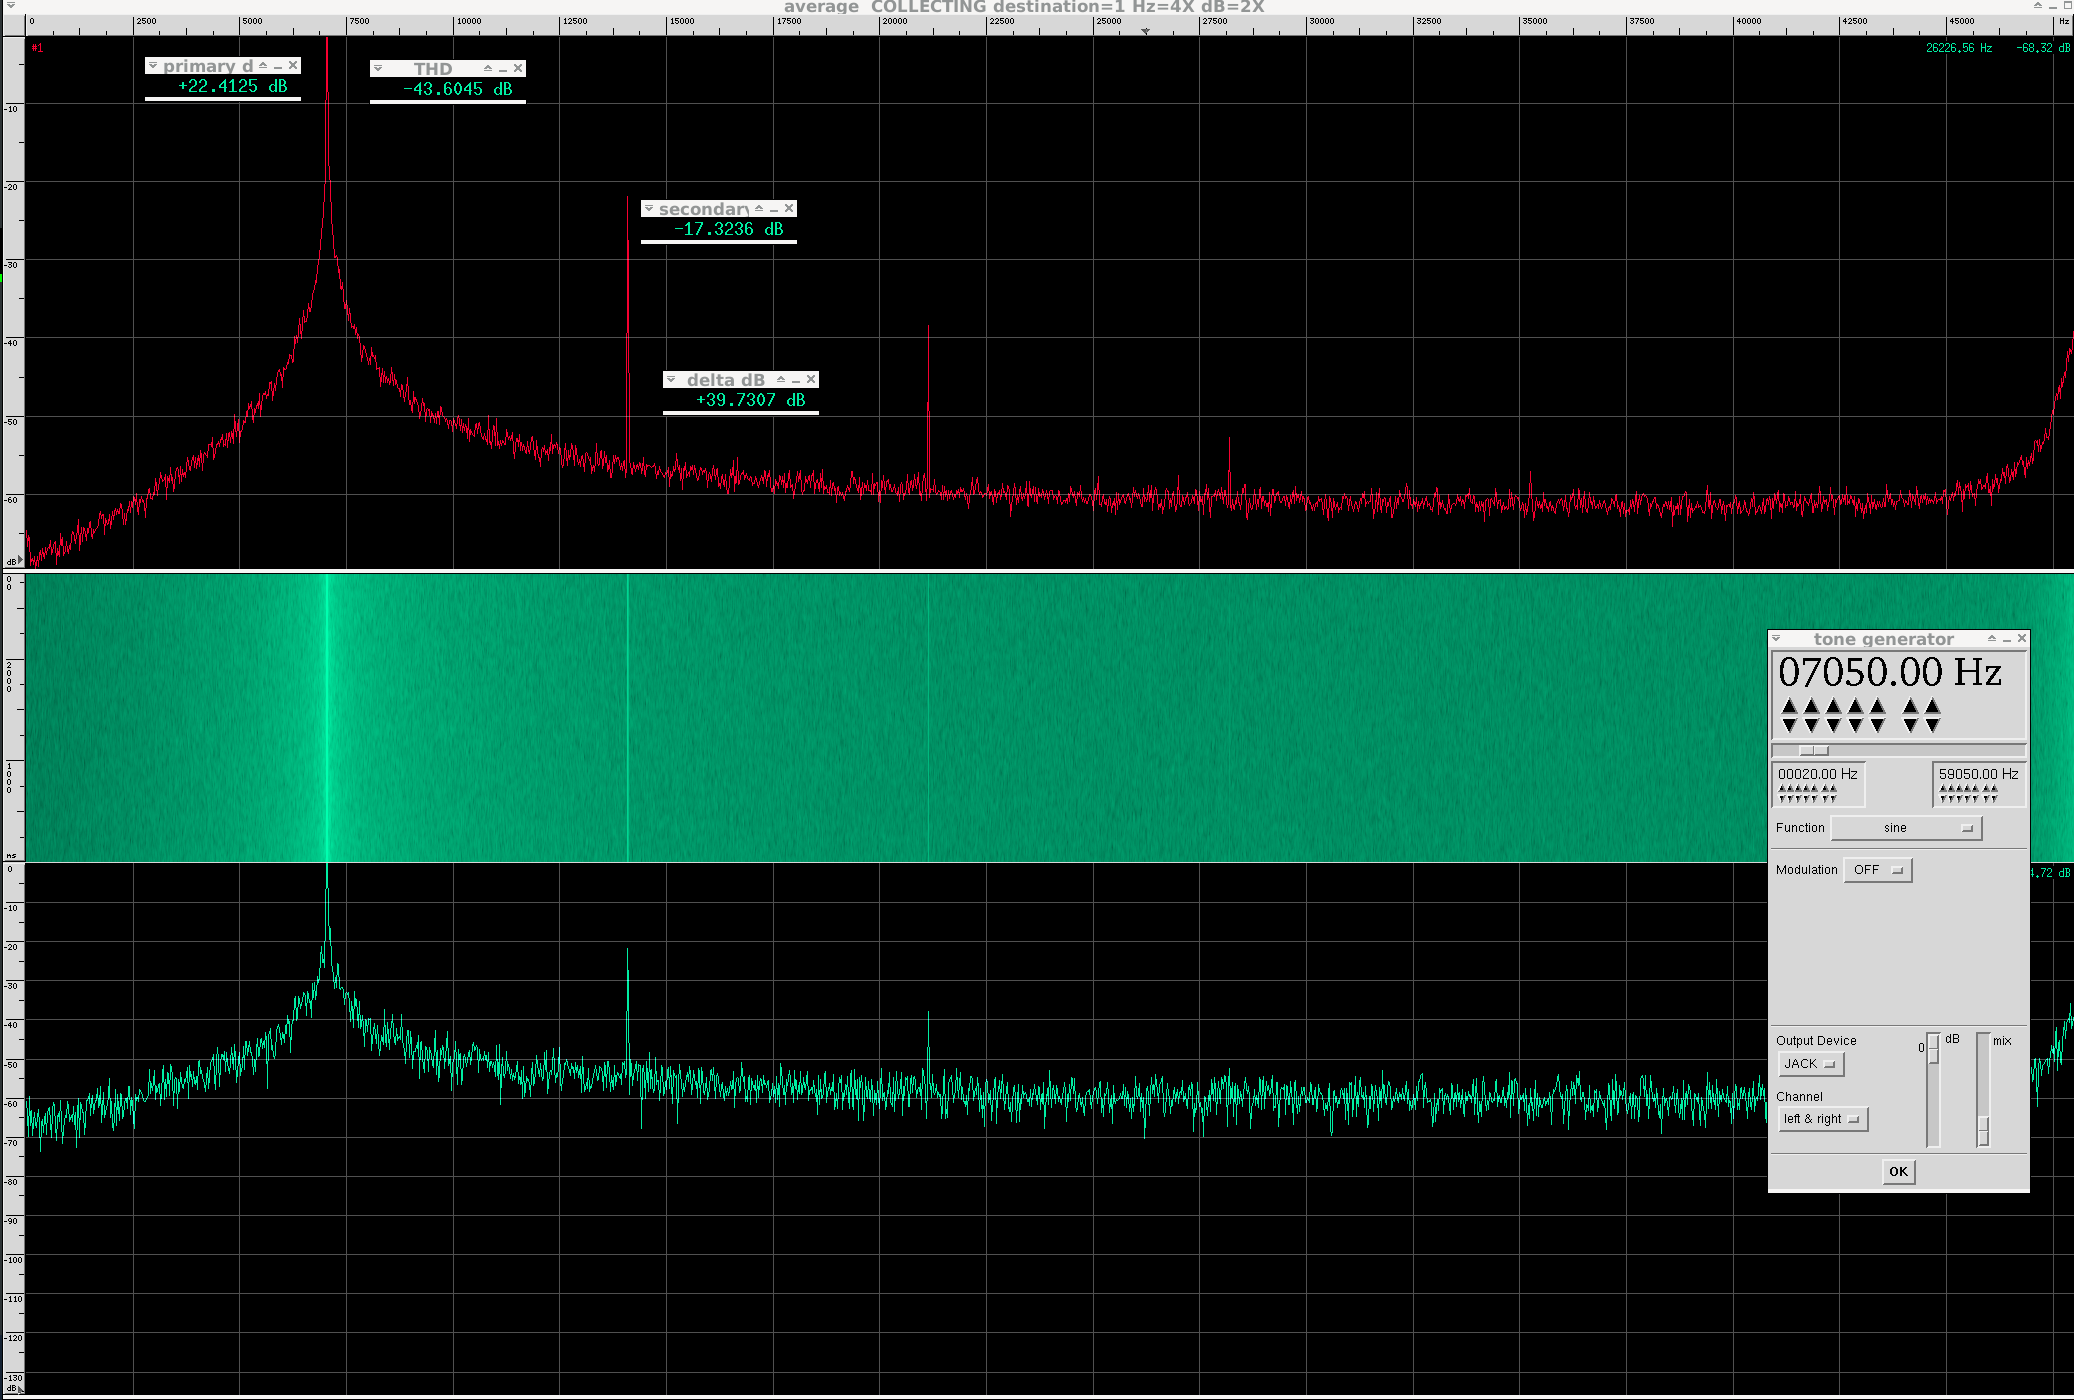Open the Function waveform dropdown showing sine
Image resolution: width=2074 pixels, height=1400 pixels.
click(1906, 828)
